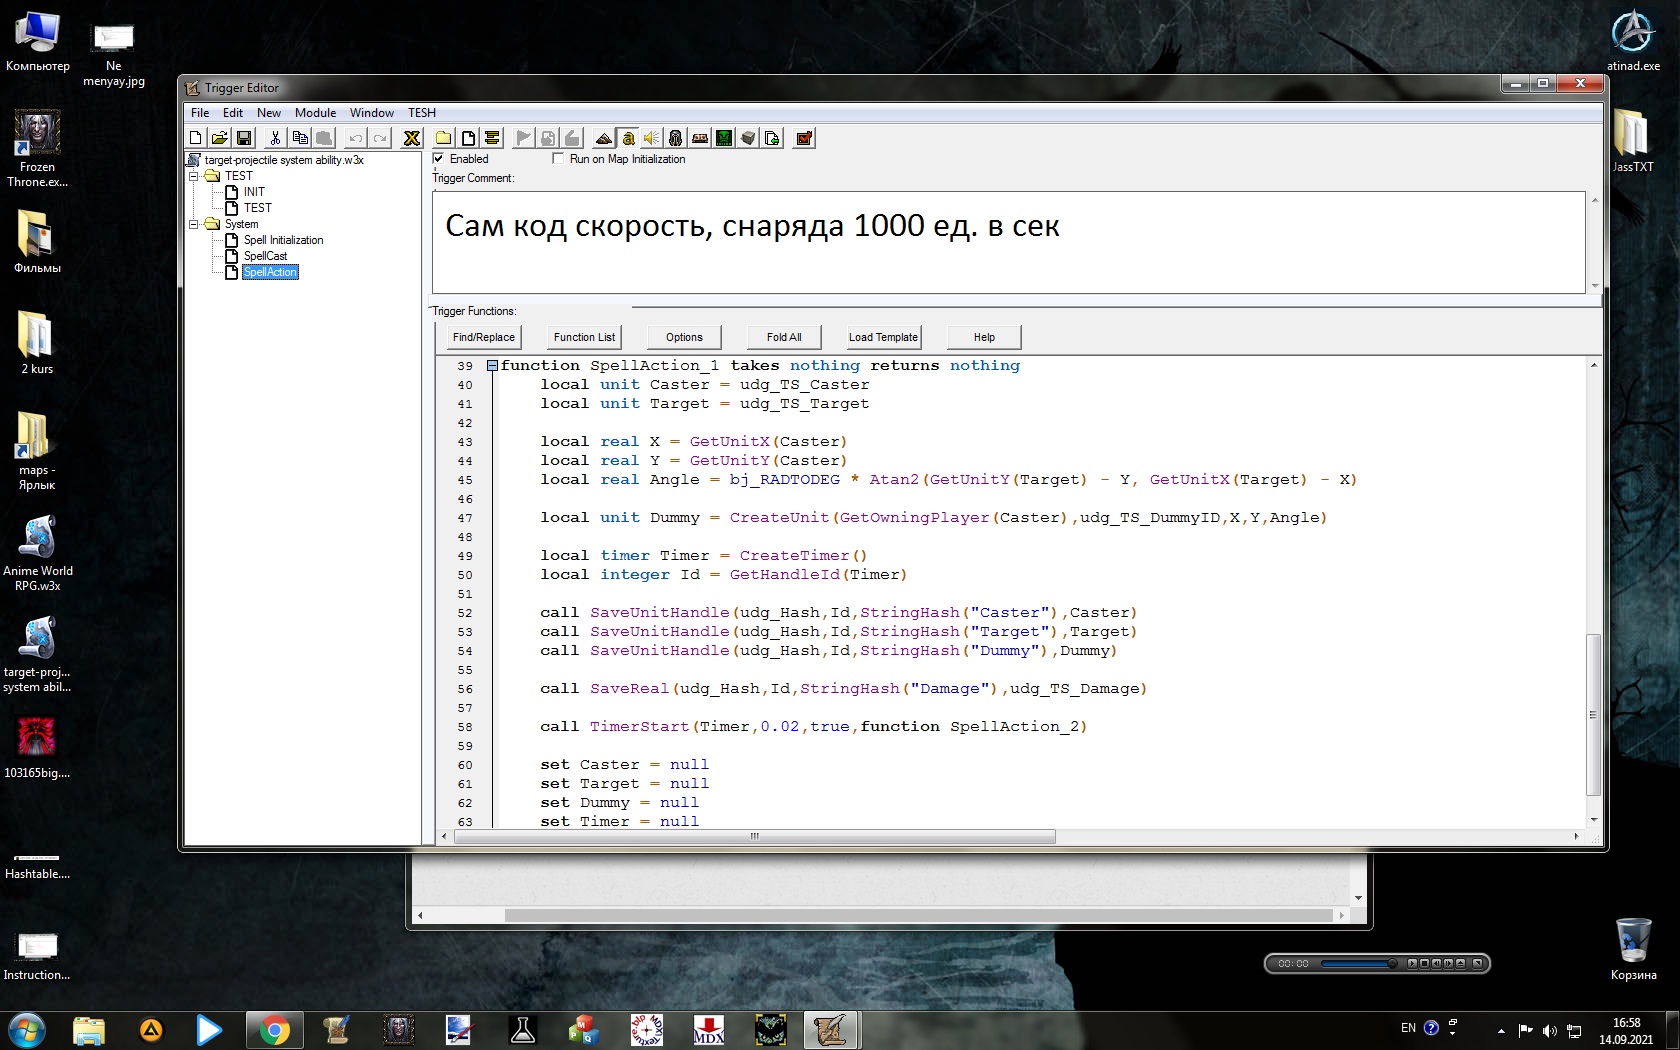
Task: Collapse the System folder in tree
Action: [194, 224]
